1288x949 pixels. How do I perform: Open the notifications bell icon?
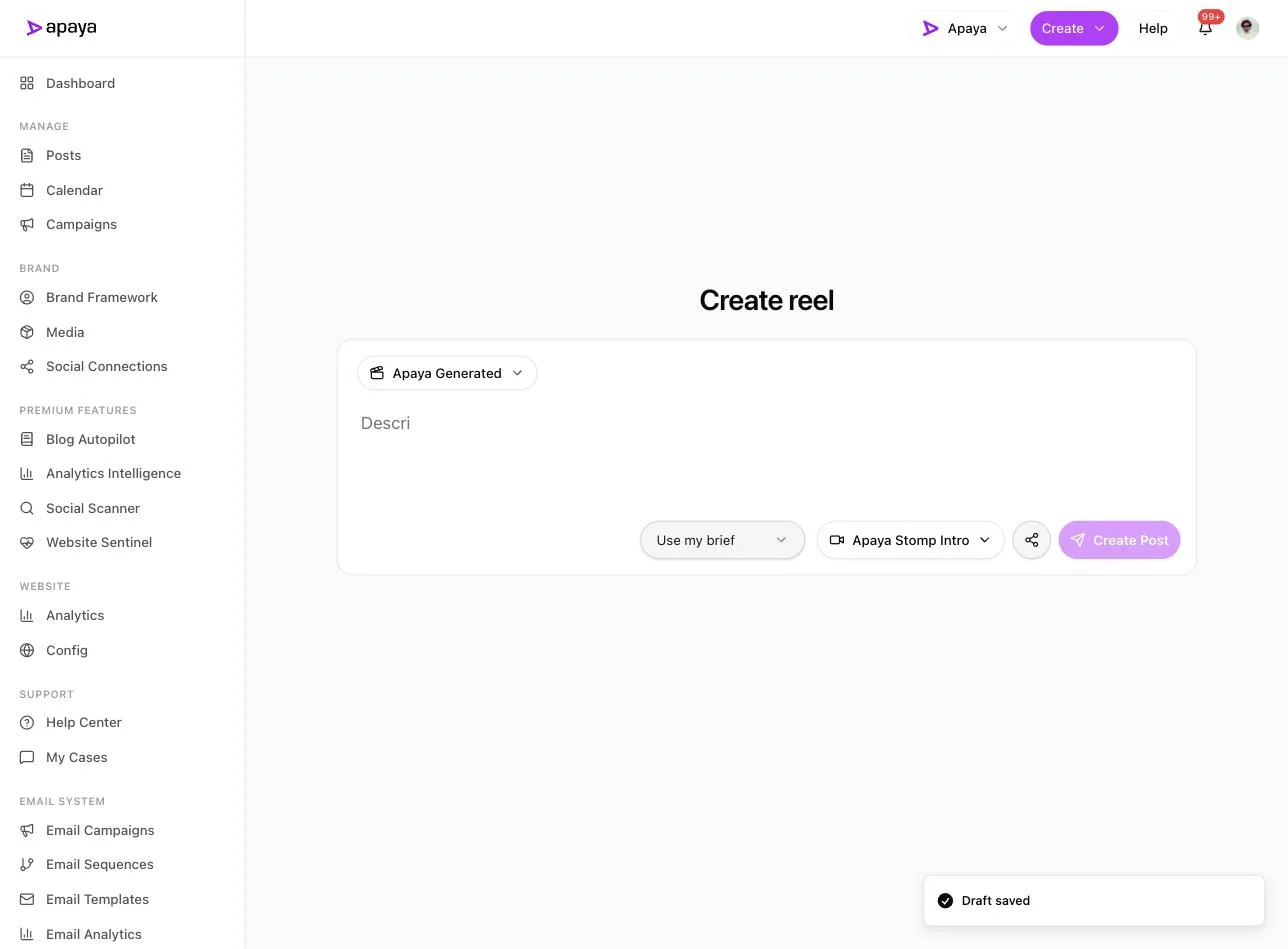pyautogui.click(x=1205, y=28)
